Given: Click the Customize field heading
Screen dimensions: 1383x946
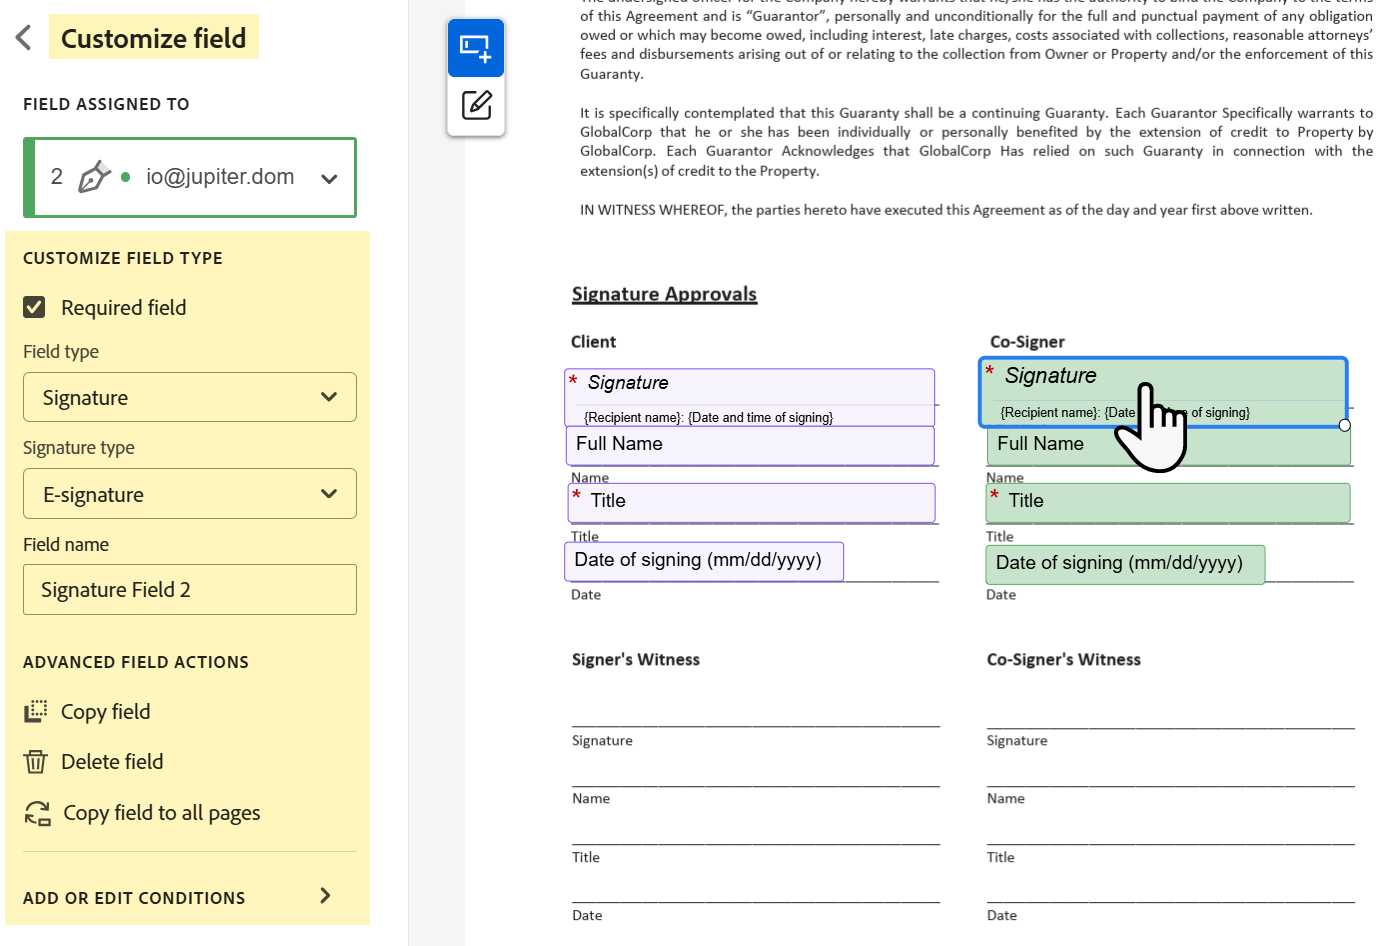Looking at the screenshot, I should pos(154,38).
